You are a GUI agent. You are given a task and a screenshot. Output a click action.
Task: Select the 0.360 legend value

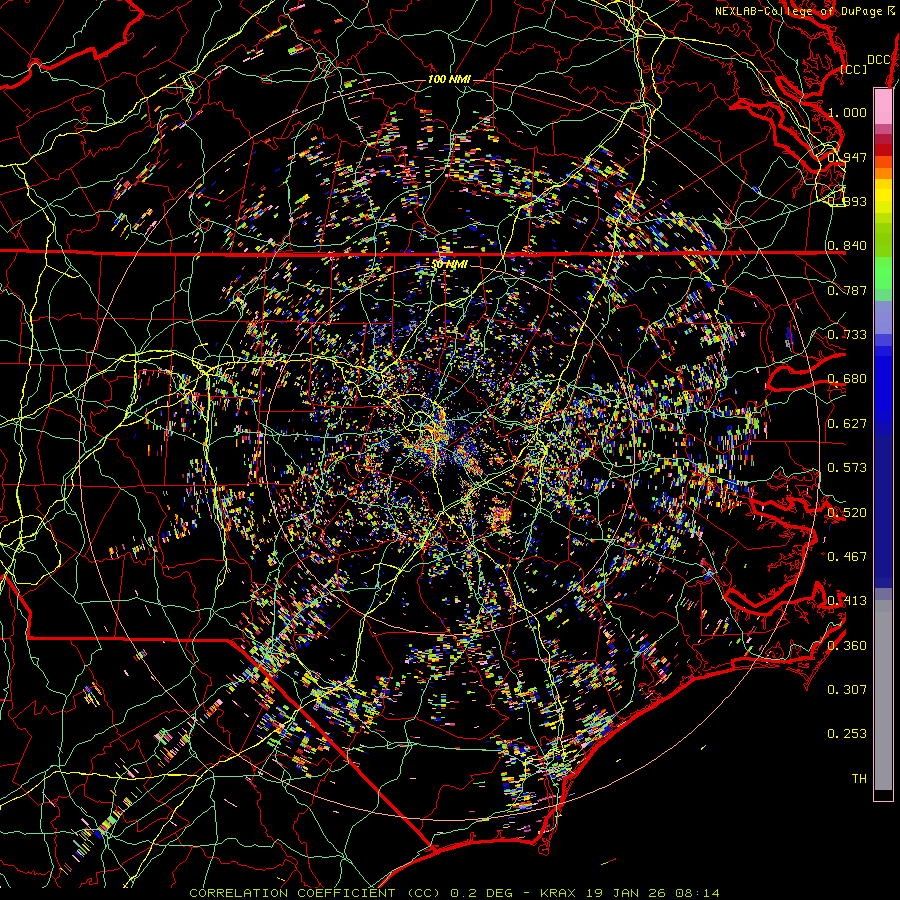tap(847, 646)
